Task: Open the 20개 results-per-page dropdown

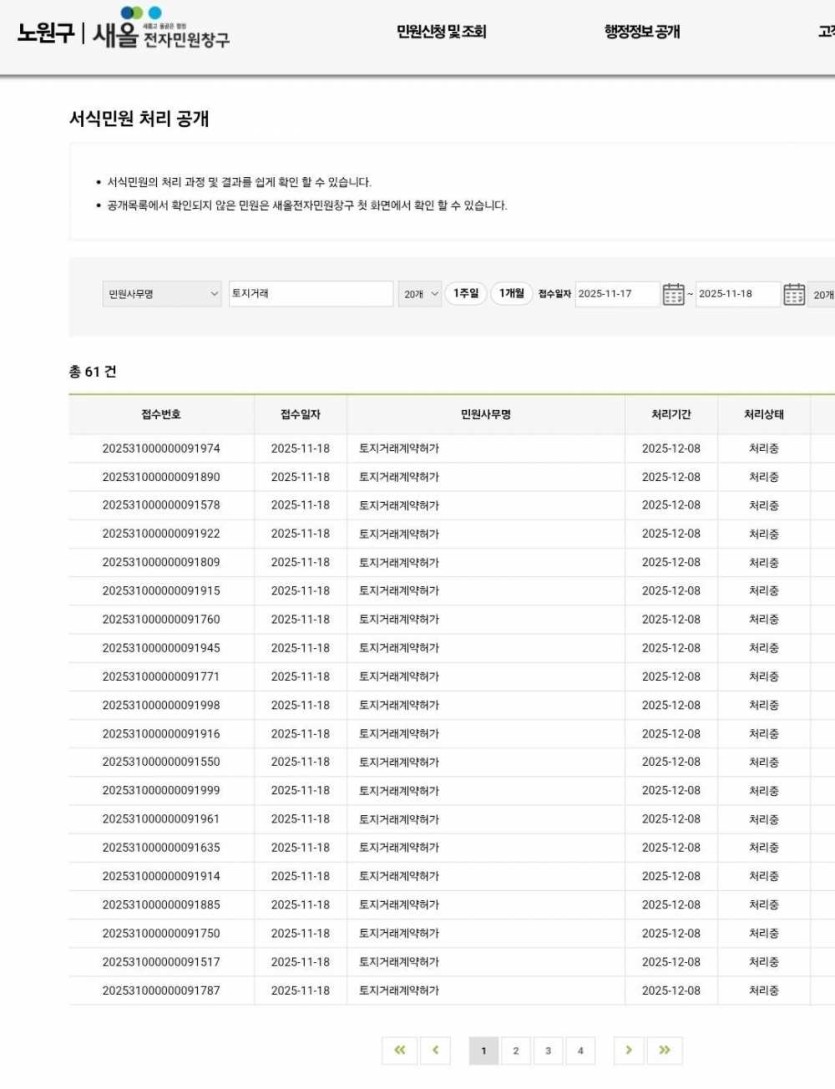Action: [420, 294]
